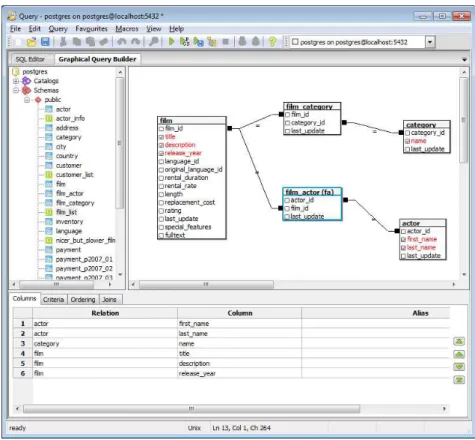Click the Undo arrow icon
The image size is (475, 440).
[x=122, y=42]
